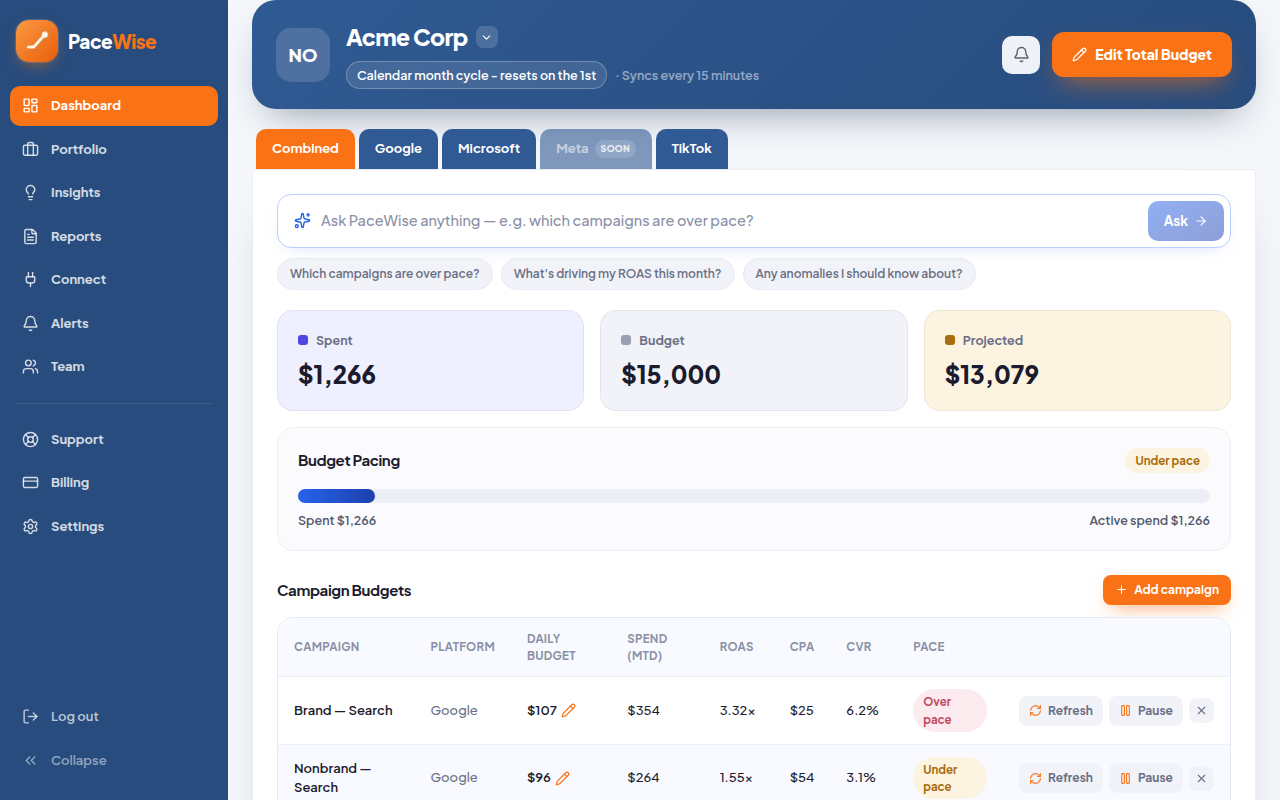This screenshot has width=1280, height=800.
Task: Click the Support lifebuoy icon
Action: click(31, 440)
